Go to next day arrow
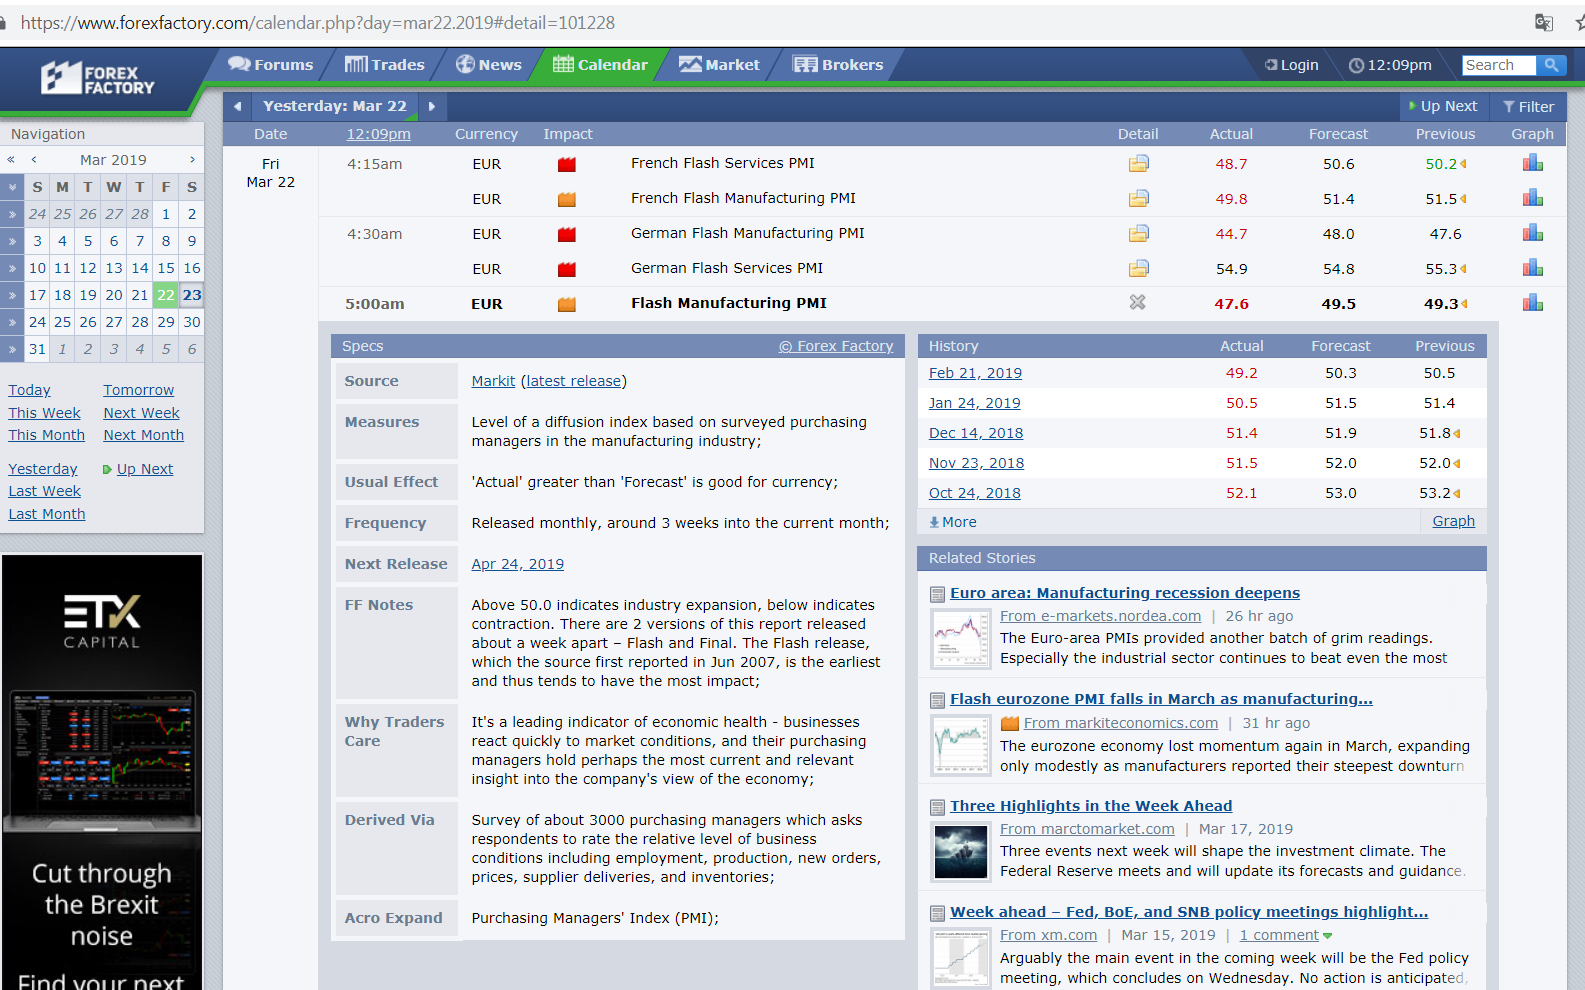This screenshot has width=1585, height=990. (x=432, y=106)
